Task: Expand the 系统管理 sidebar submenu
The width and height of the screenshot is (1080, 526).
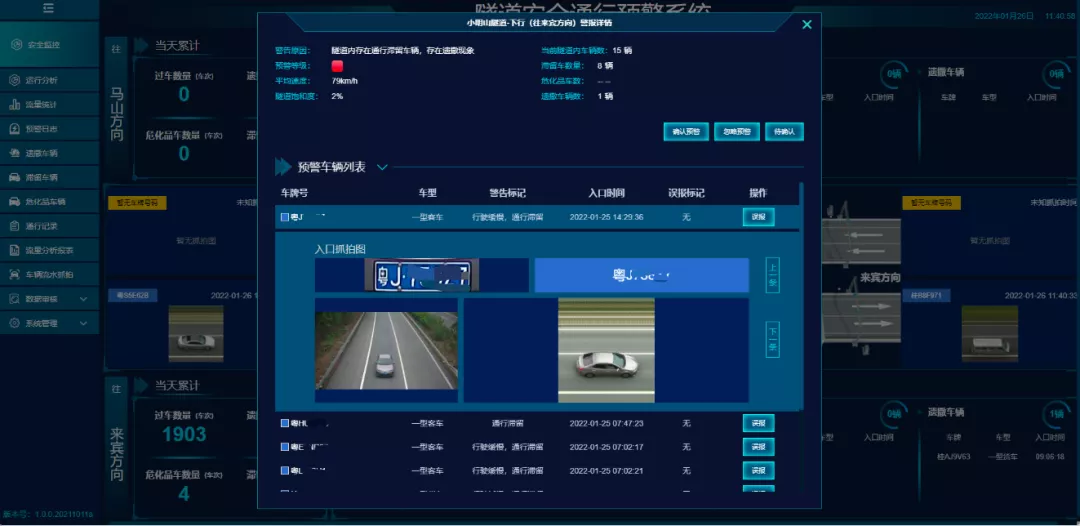Action: tap(83, 323)
